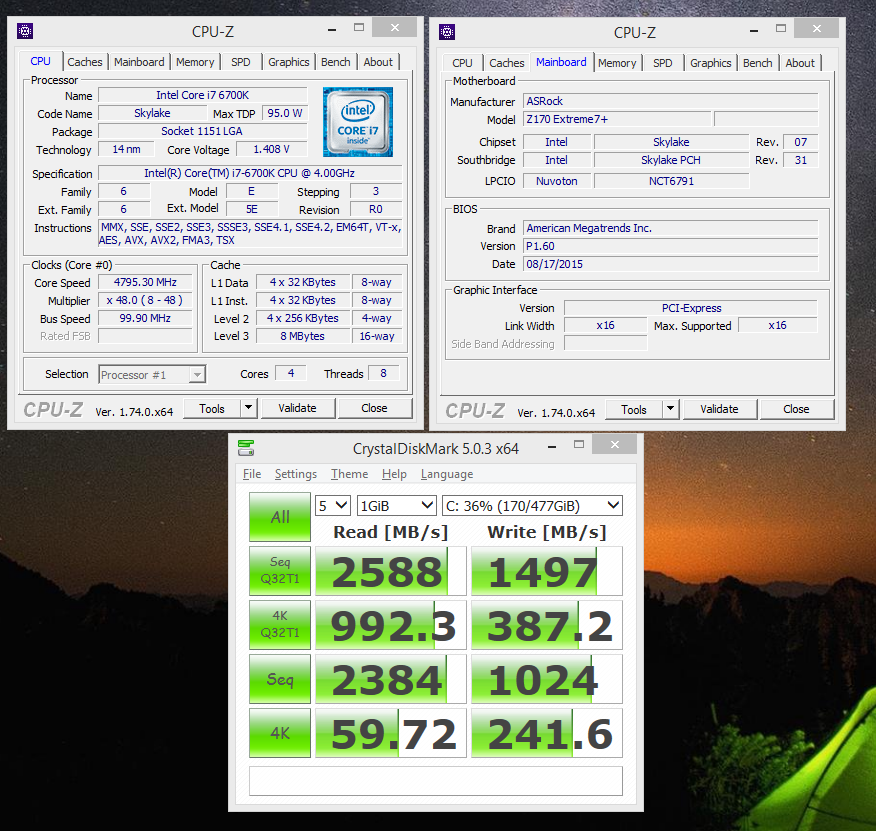Click Close button in right CPU-Z window
The width and height of the screenshot is (876, 831).
pos(797,409)
